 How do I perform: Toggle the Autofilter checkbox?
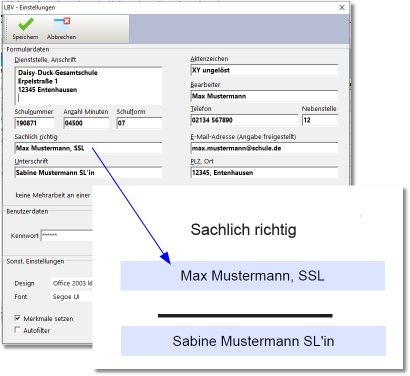coord(18,330)
